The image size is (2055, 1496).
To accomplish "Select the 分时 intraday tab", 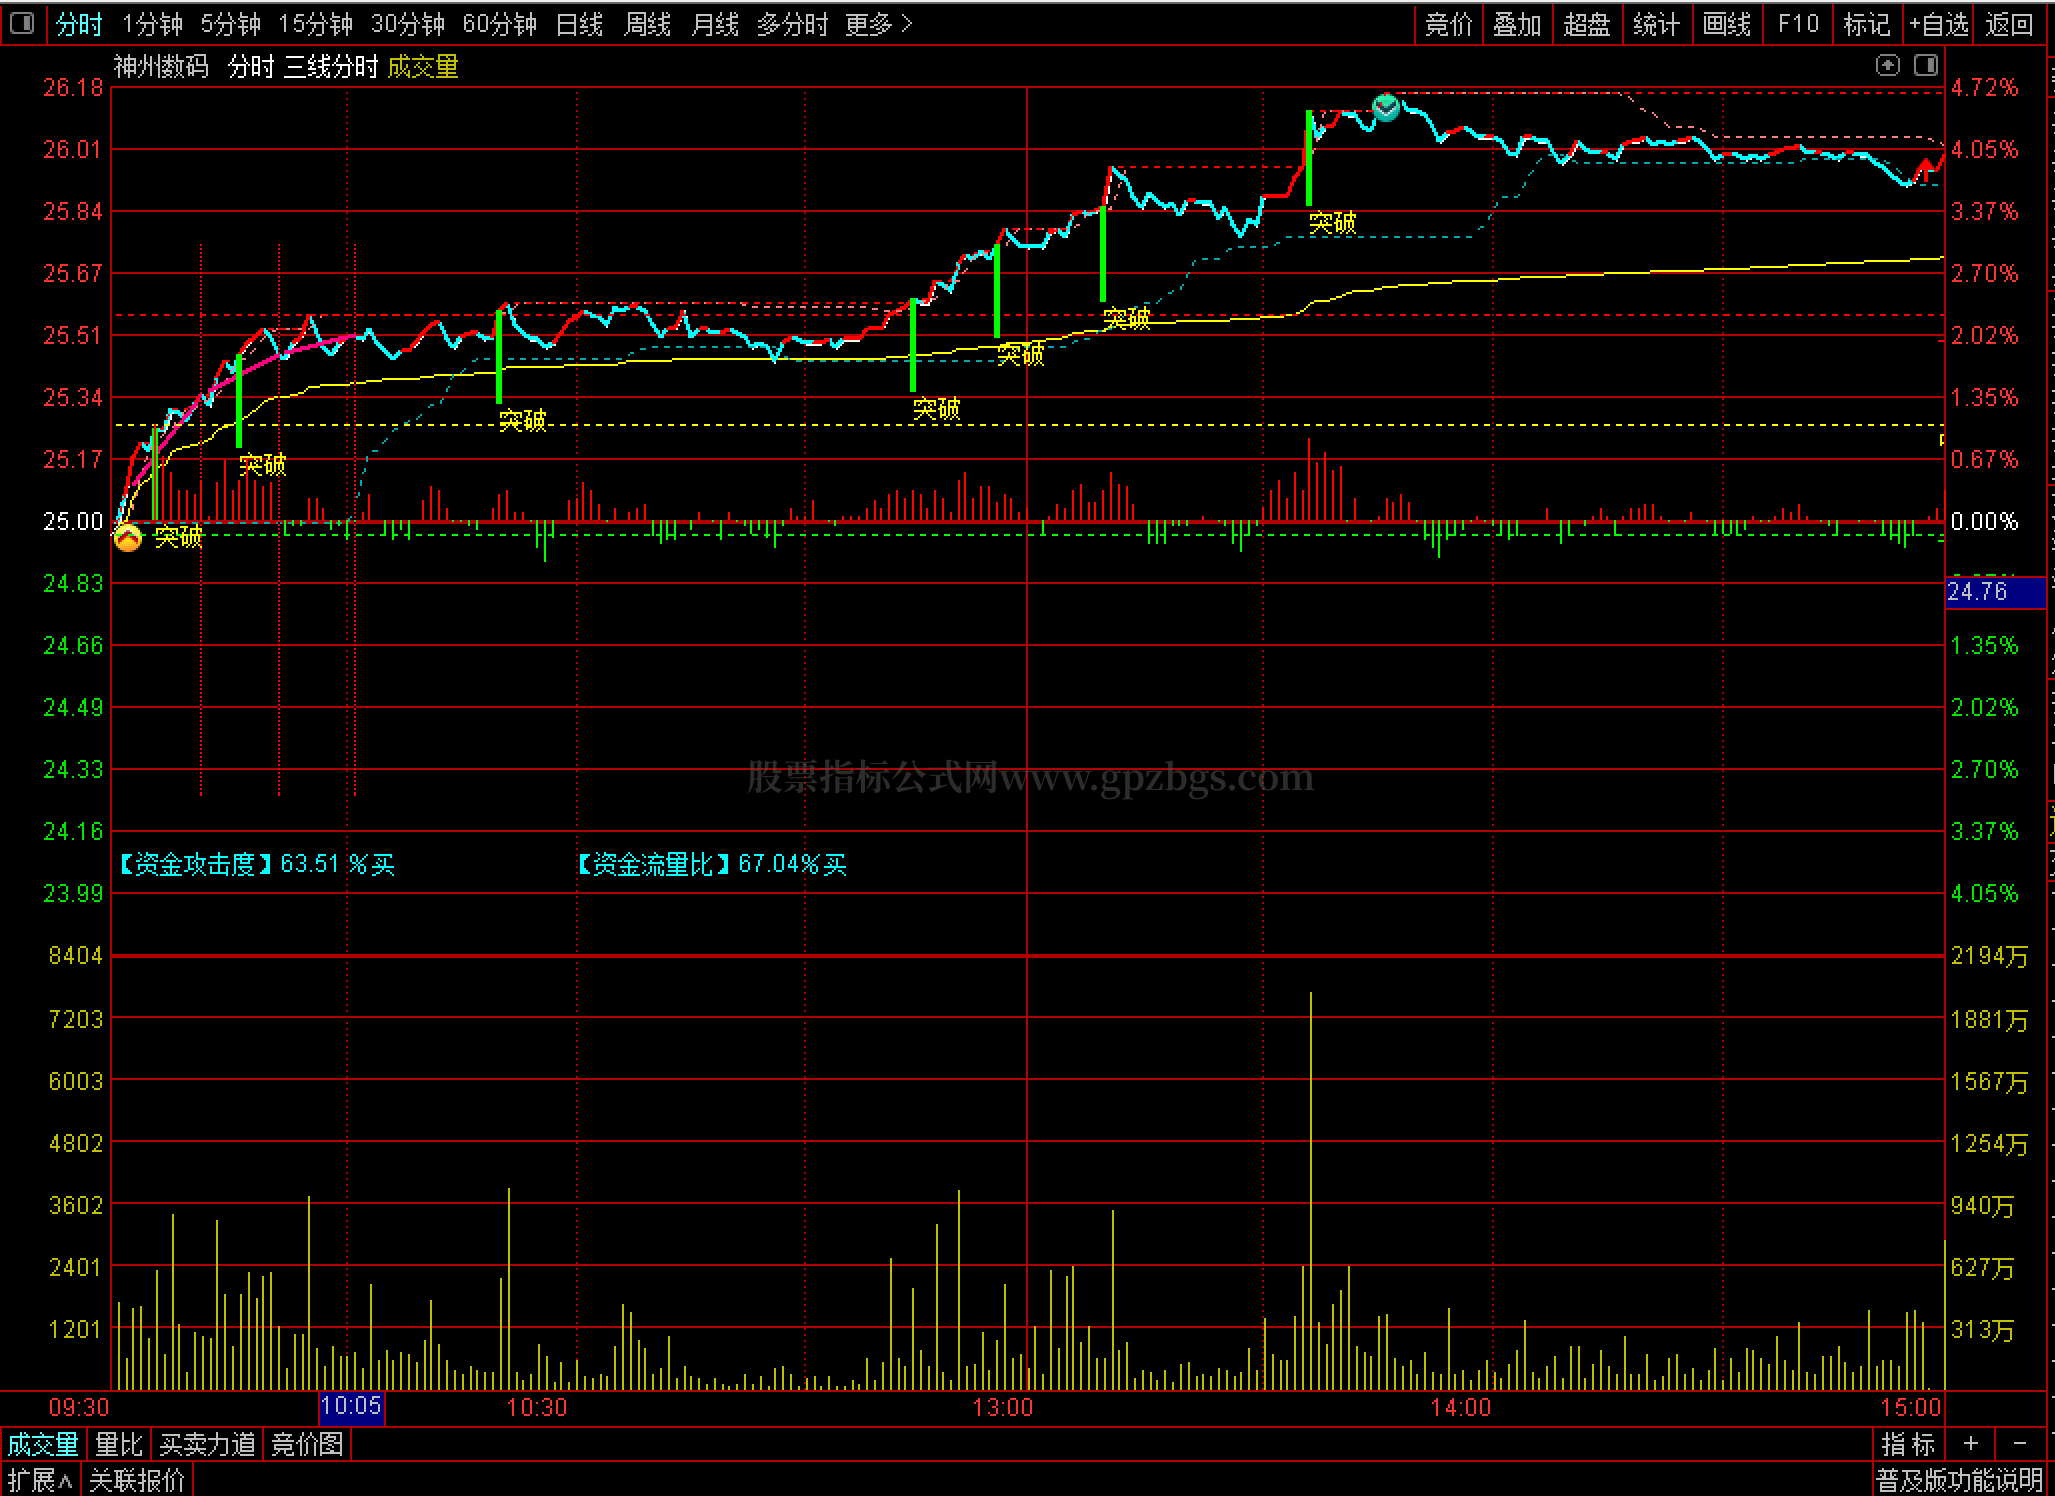I will (x=79, y=24).
